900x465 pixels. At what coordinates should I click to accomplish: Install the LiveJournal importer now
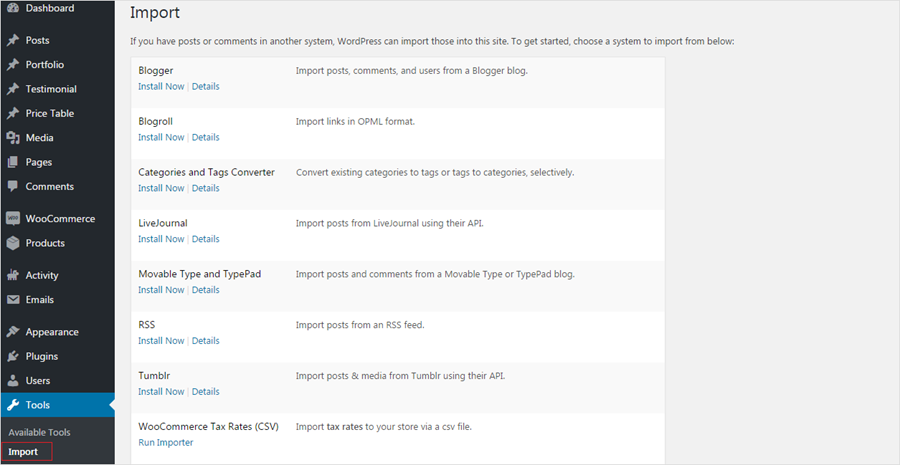click(161, 239)
